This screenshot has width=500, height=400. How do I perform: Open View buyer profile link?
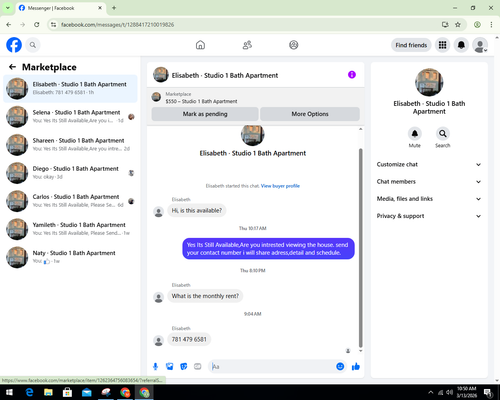280,186
